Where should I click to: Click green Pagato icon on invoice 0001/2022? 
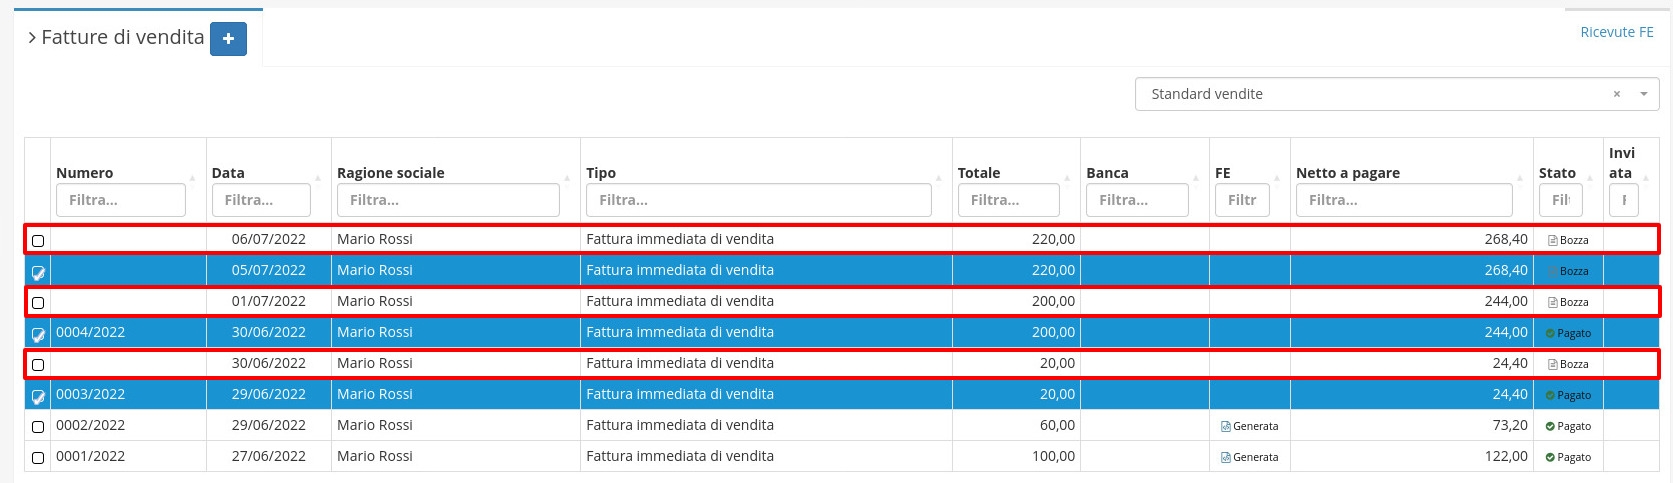click(1550, 458)
